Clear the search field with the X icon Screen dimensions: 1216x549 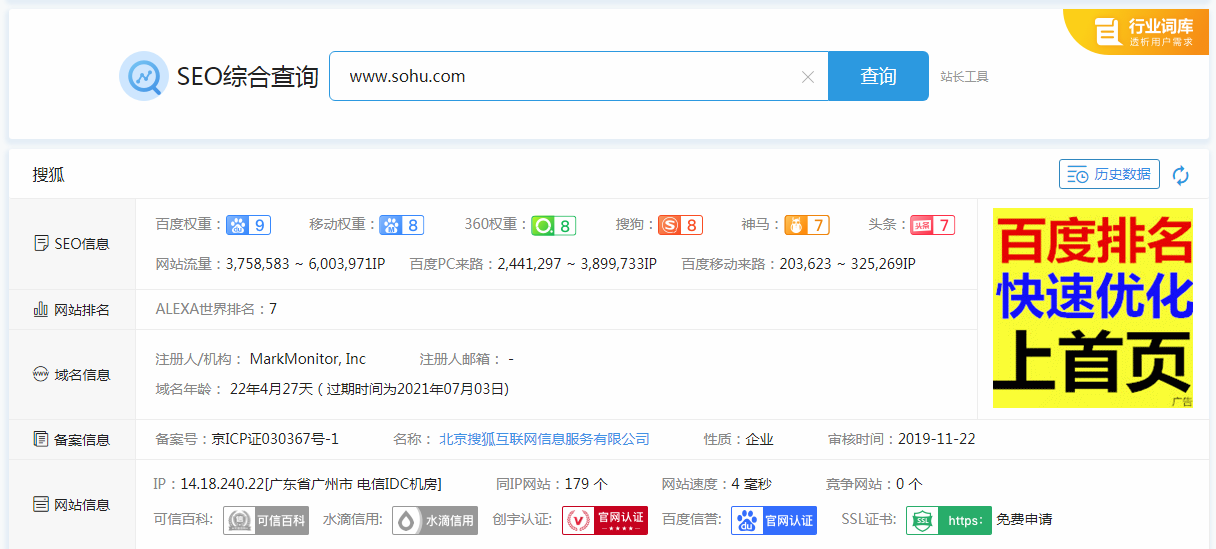tap(808, 77)
